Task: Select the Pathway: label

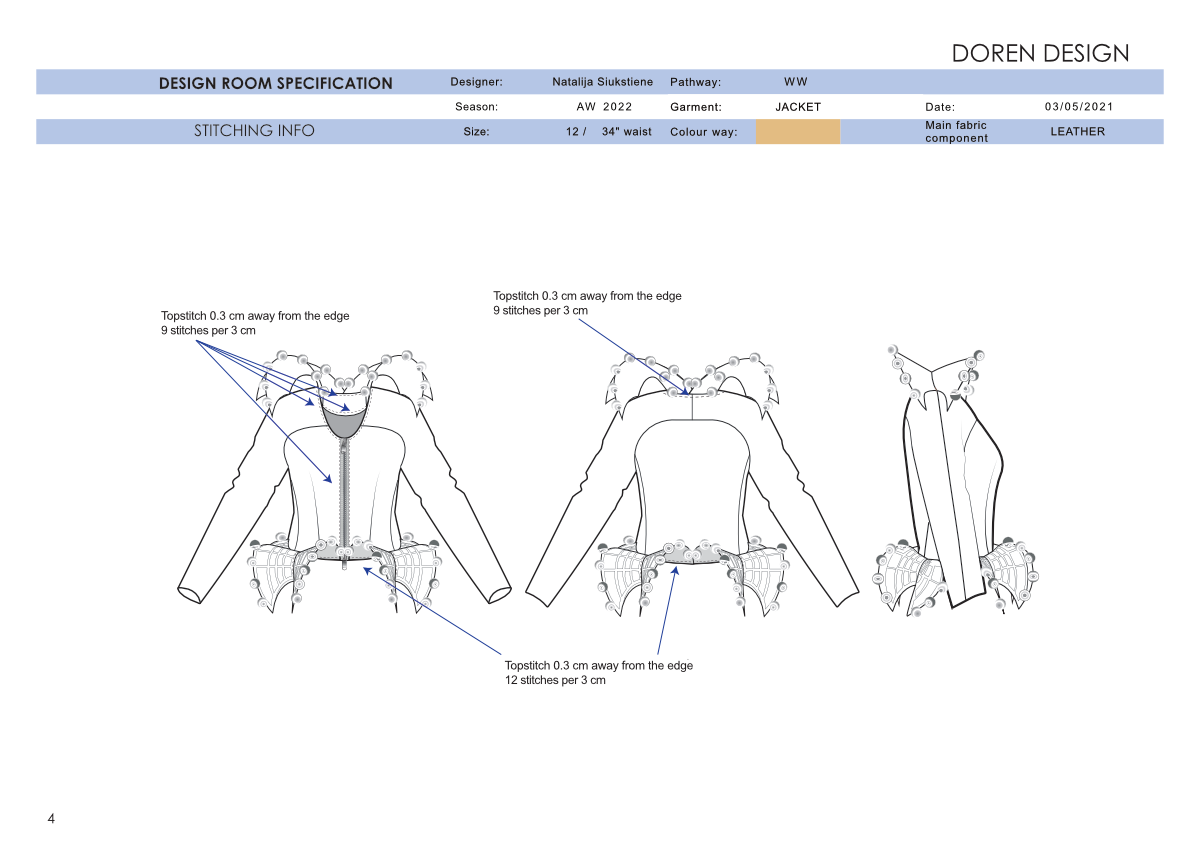Action: point(695,82)
